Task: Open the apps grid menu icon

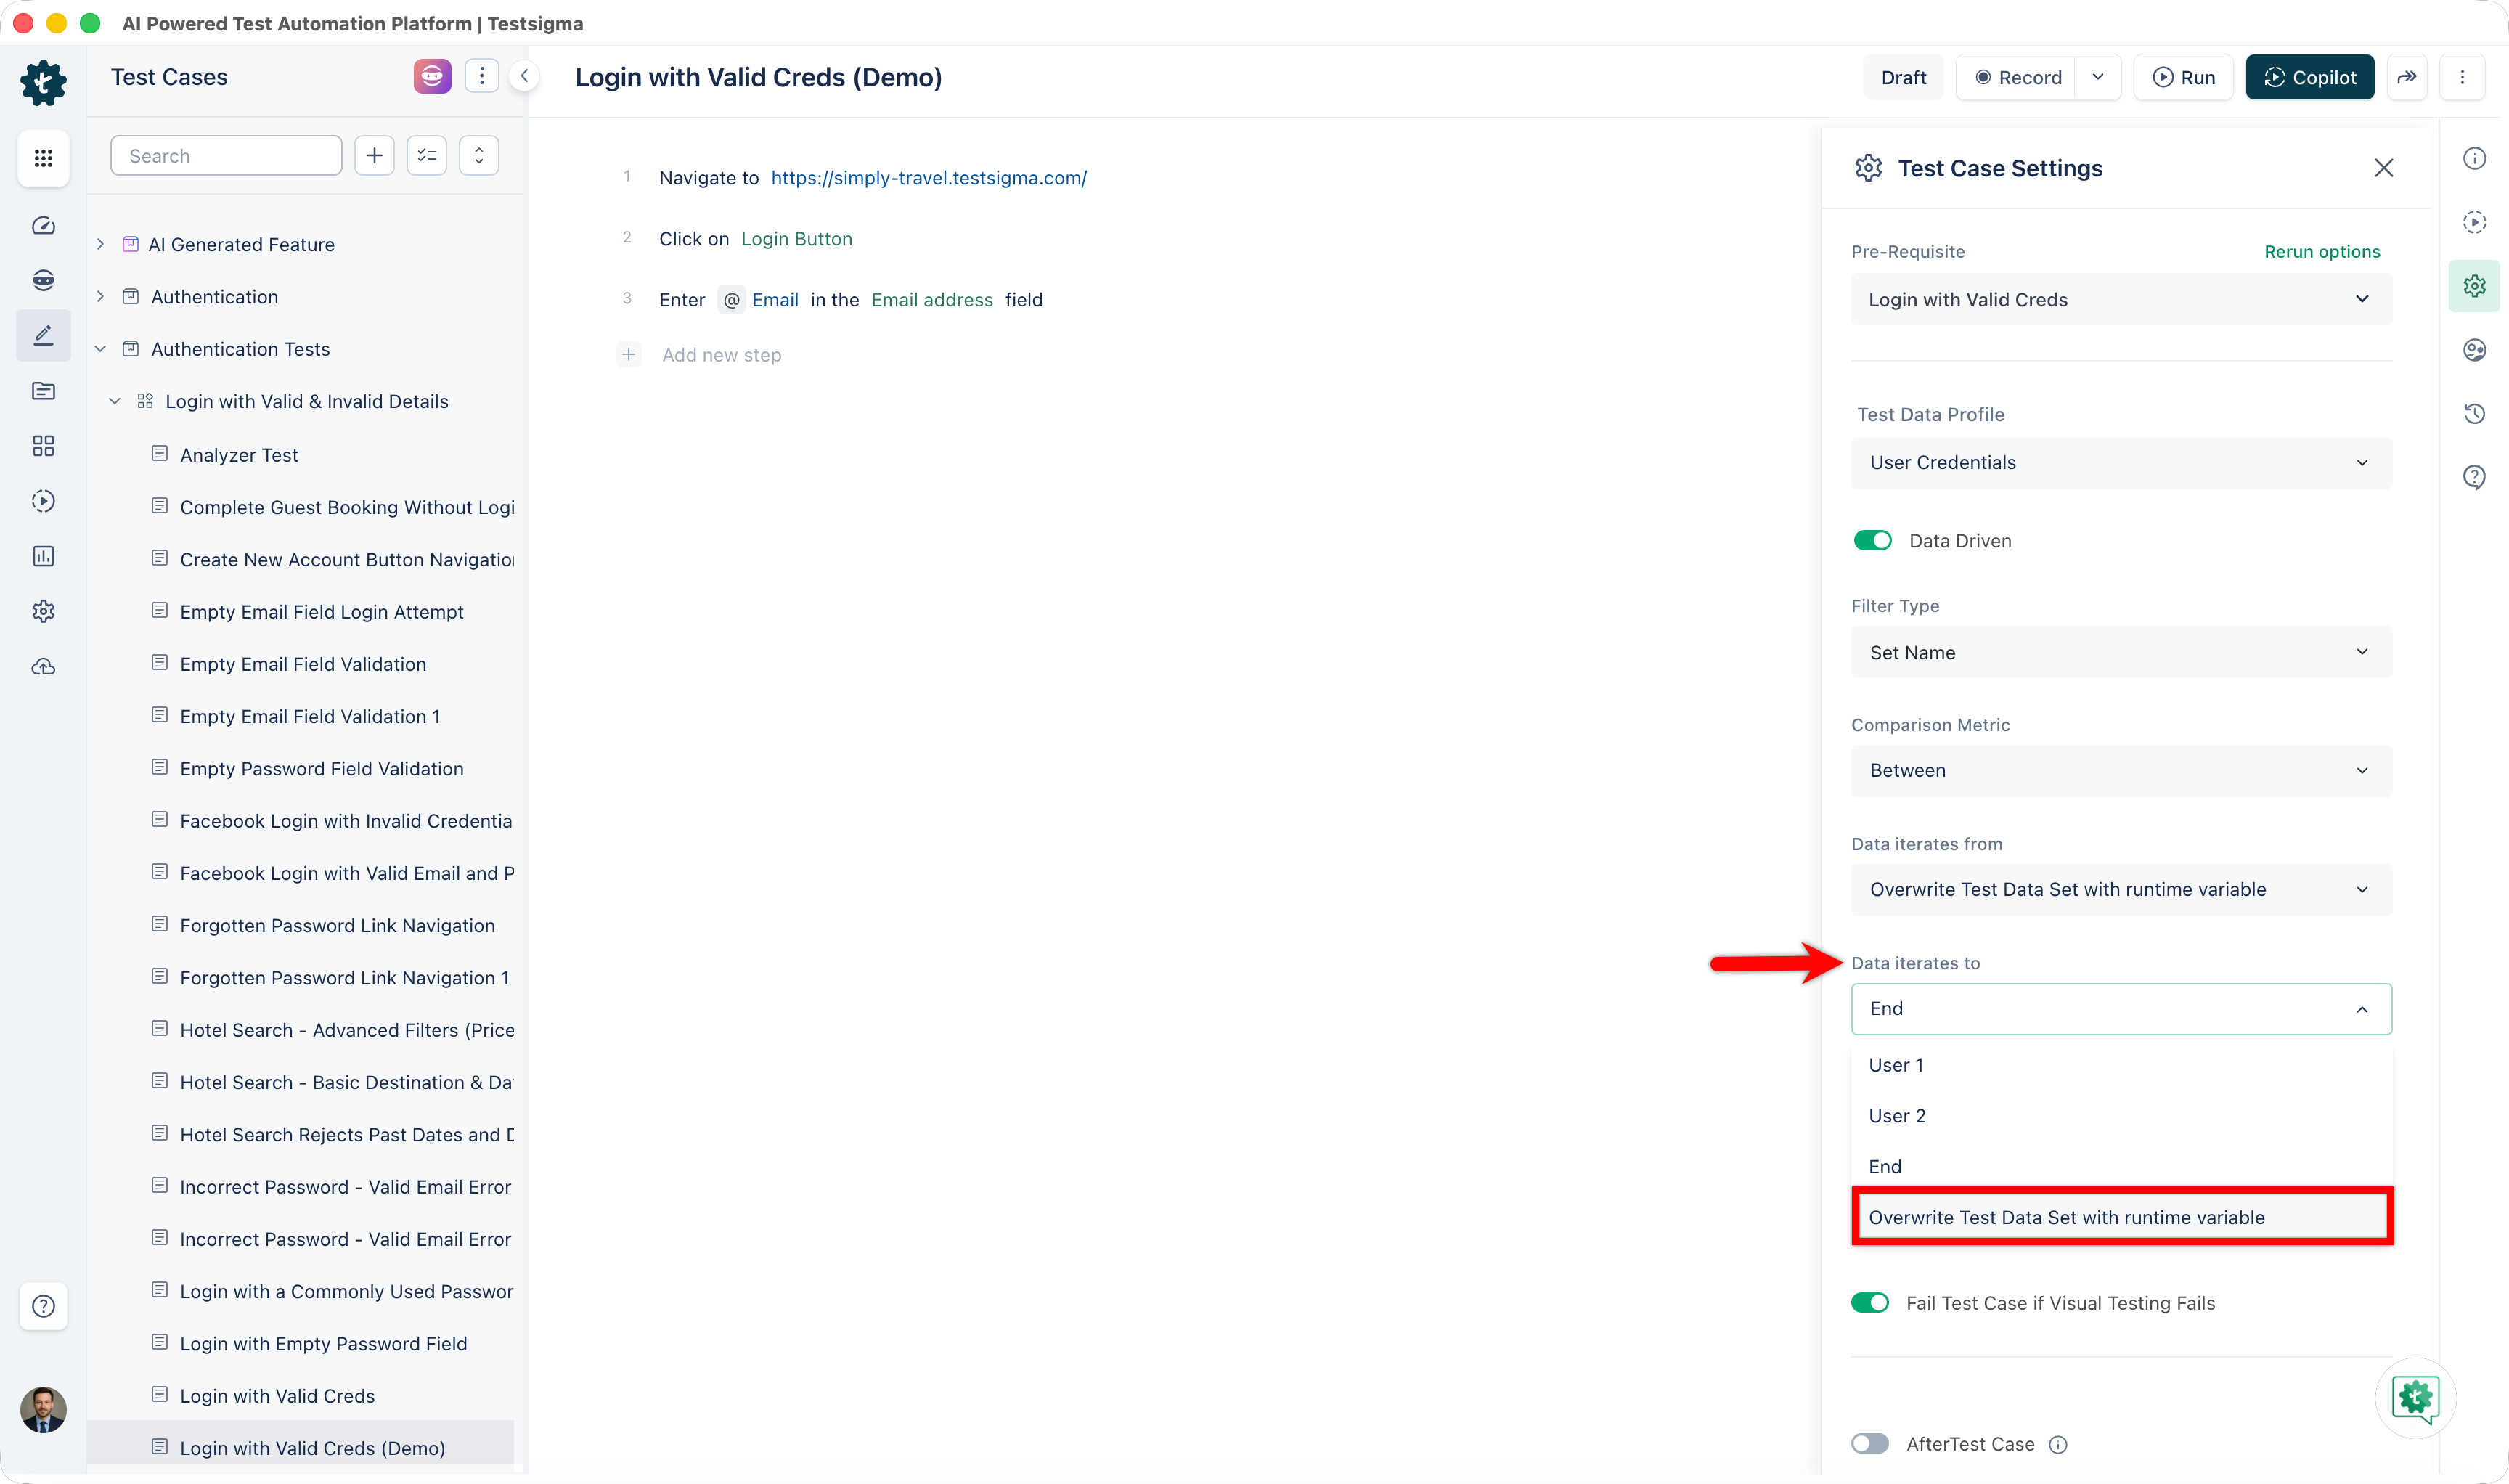Action: (43, 158)
